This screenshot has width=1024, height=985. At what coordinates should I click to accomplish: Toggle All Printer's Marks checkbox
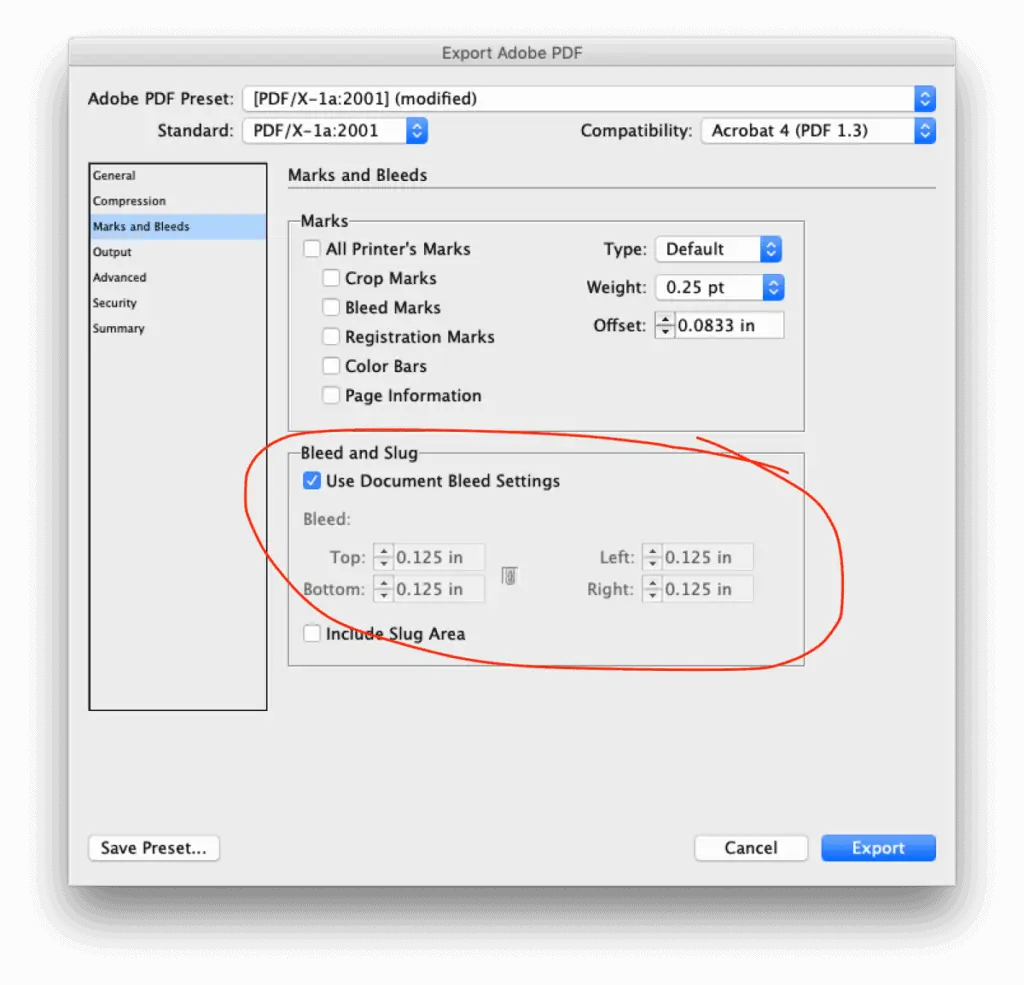(312, 249)
